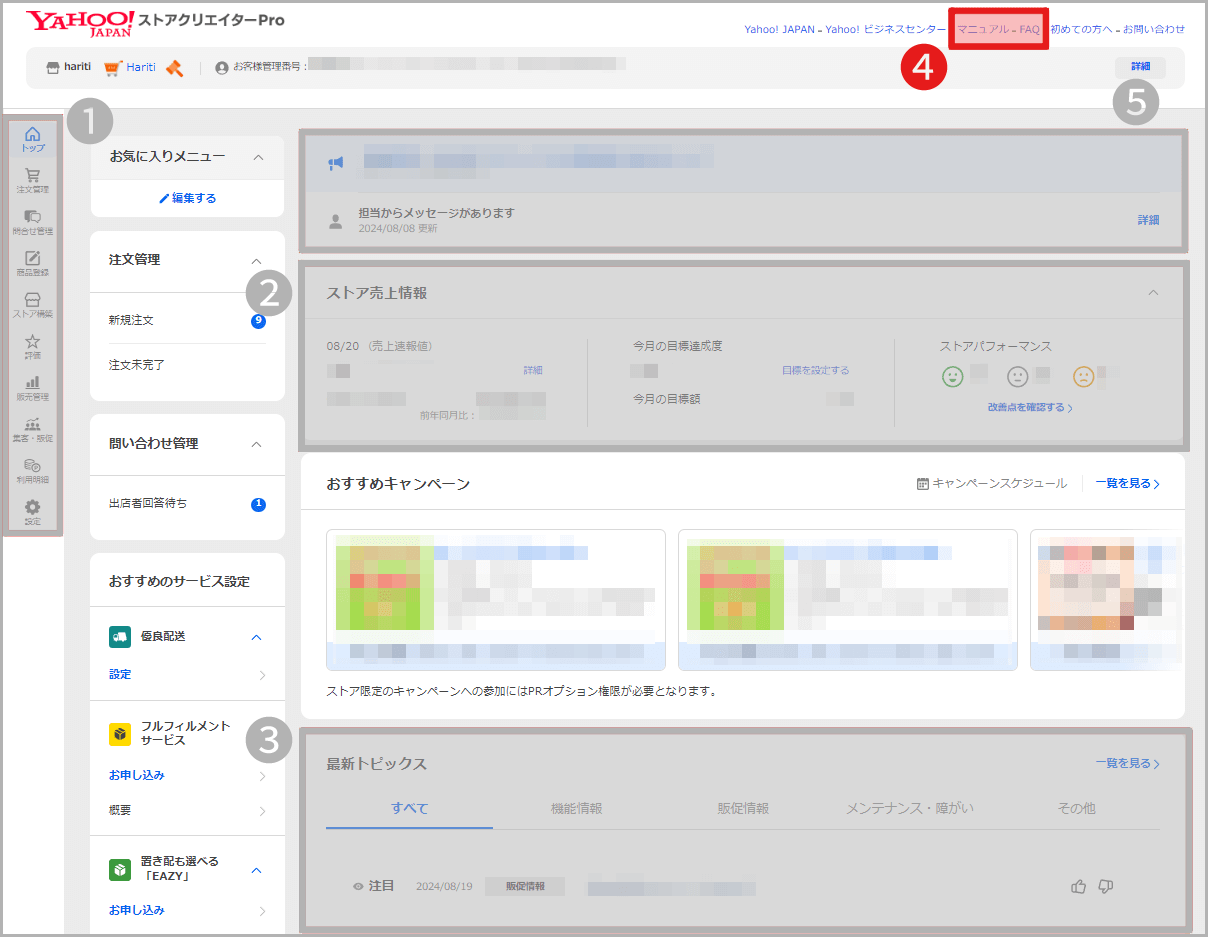Collapse the 置き配も選べる EAZY section
This screenshot has width=1208, height=937.
(x=256, y=870)
